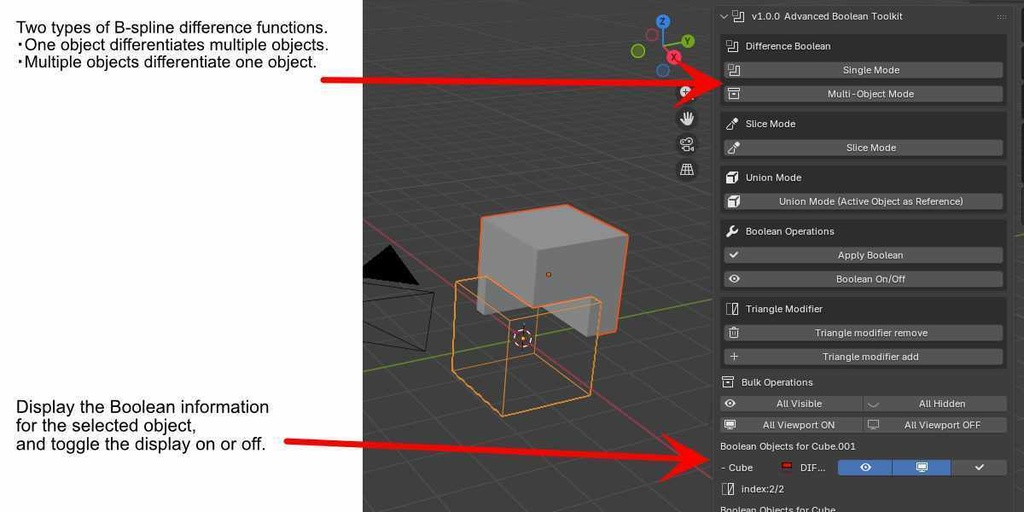Toggle camera view gizmo icon
This screenshot has height=512, width=1024.
coord(686,144)
